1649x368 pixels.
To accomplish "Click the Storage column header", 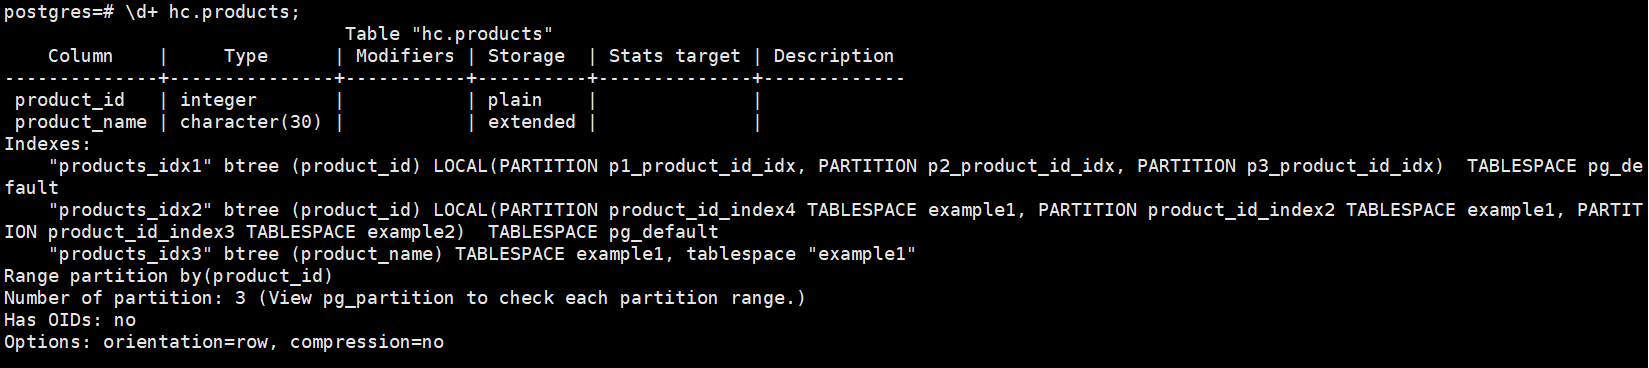I will (526, 56).
